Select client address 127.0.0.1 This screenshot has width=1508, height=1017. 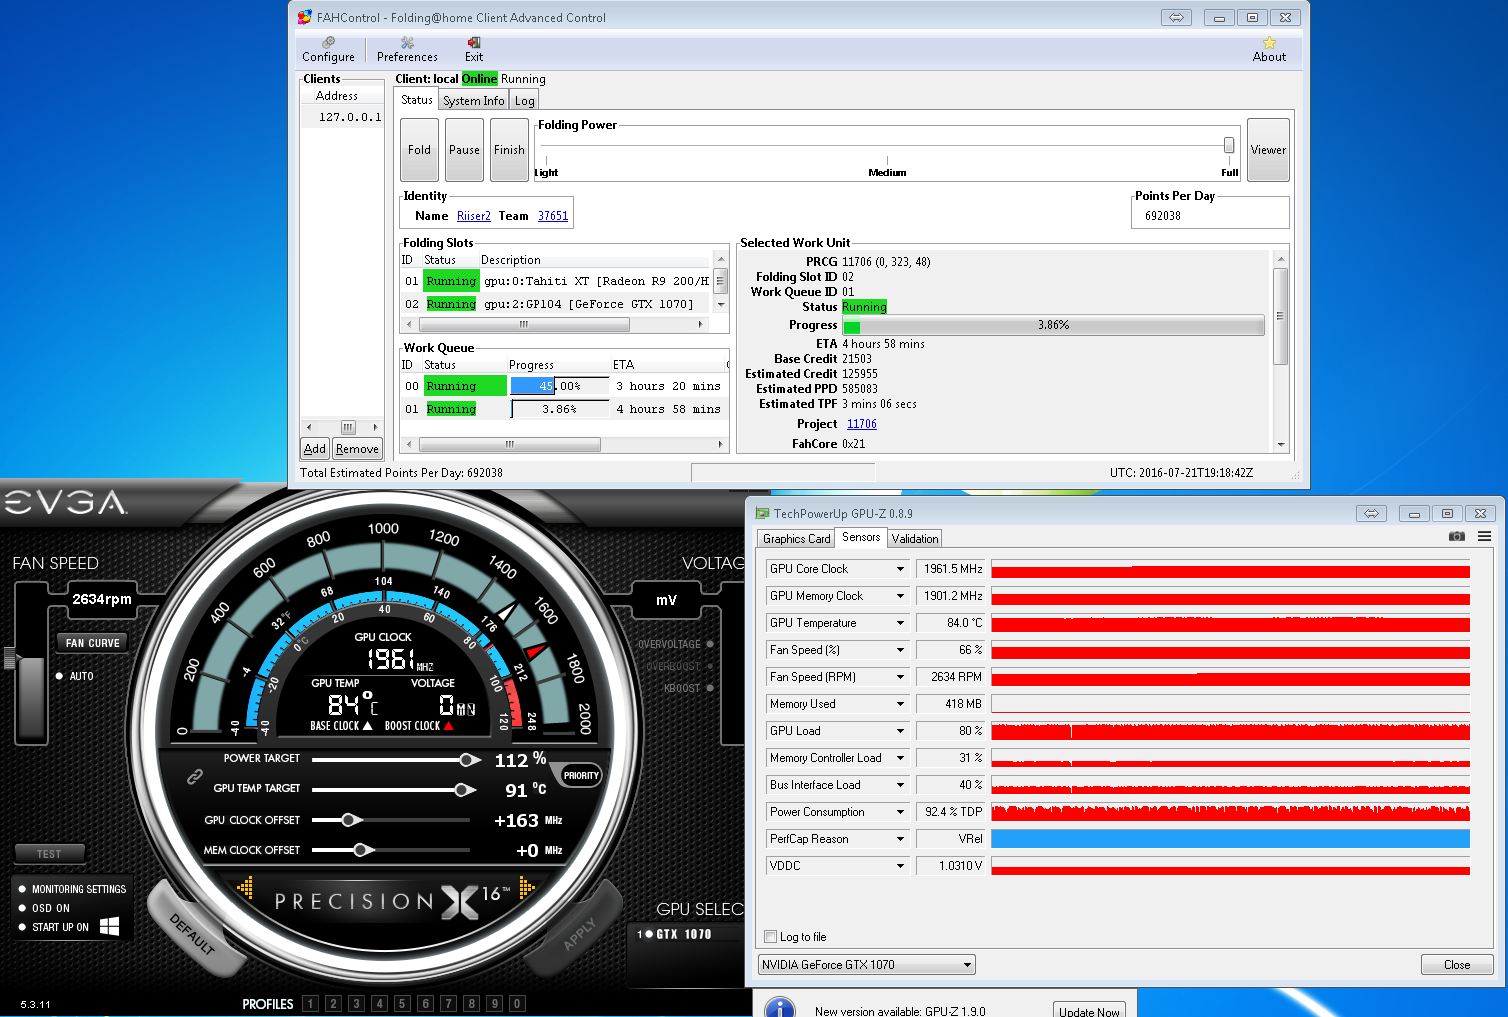click(x=342, y=117)
